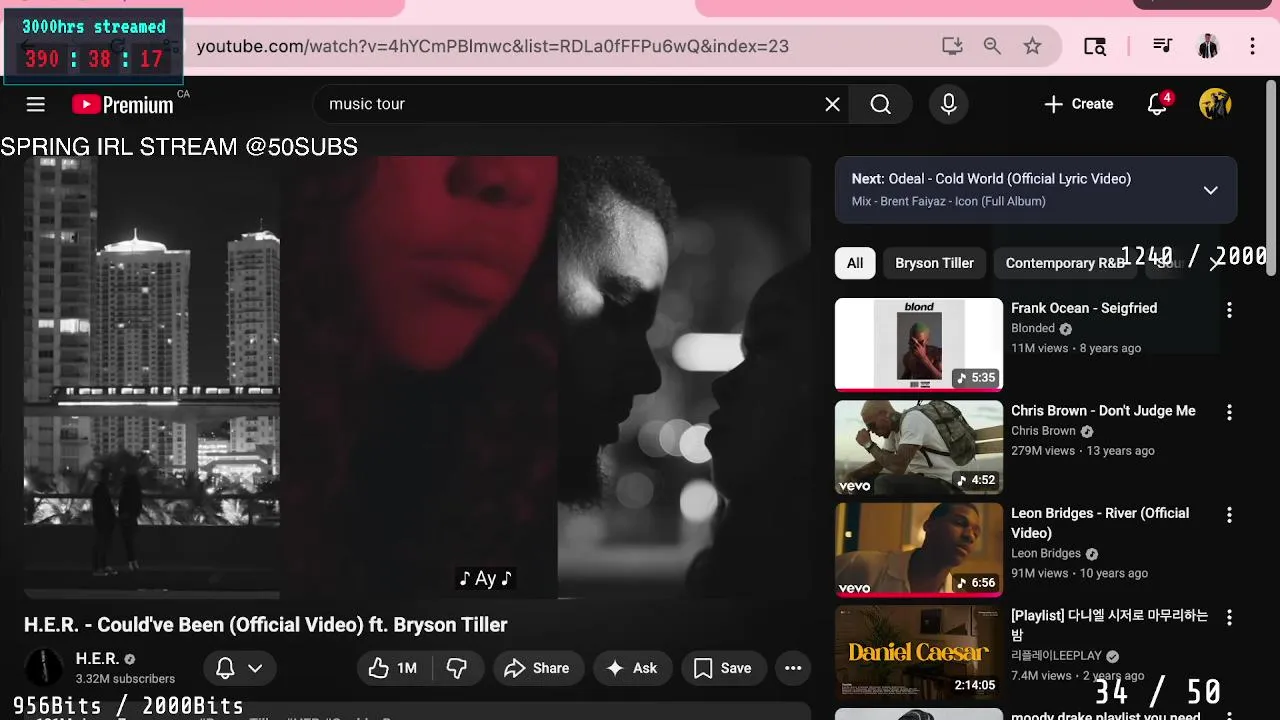Expand the Next up playlist panel chevron
The width and height of the screenshot is (1280, 720).
click(x=1210, y=190)
